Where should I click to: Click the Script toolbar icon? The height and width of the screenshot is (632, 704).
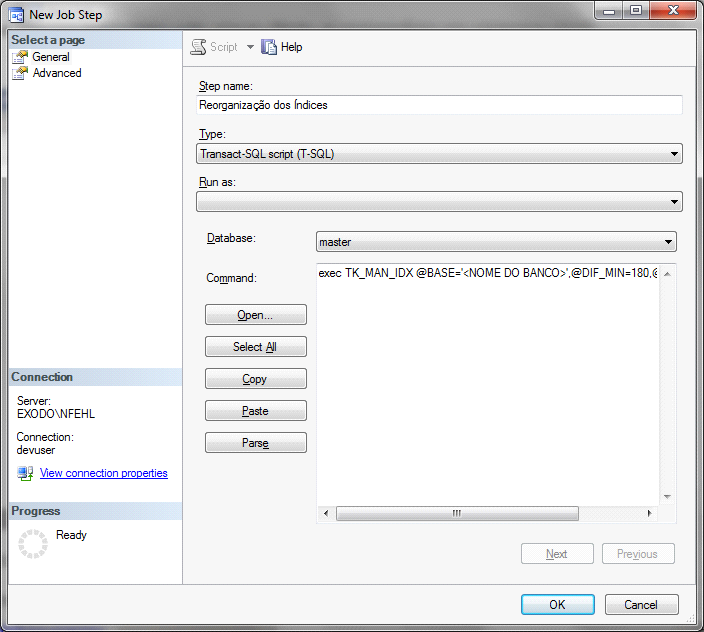pyautogui.click(x=198, y=47)
